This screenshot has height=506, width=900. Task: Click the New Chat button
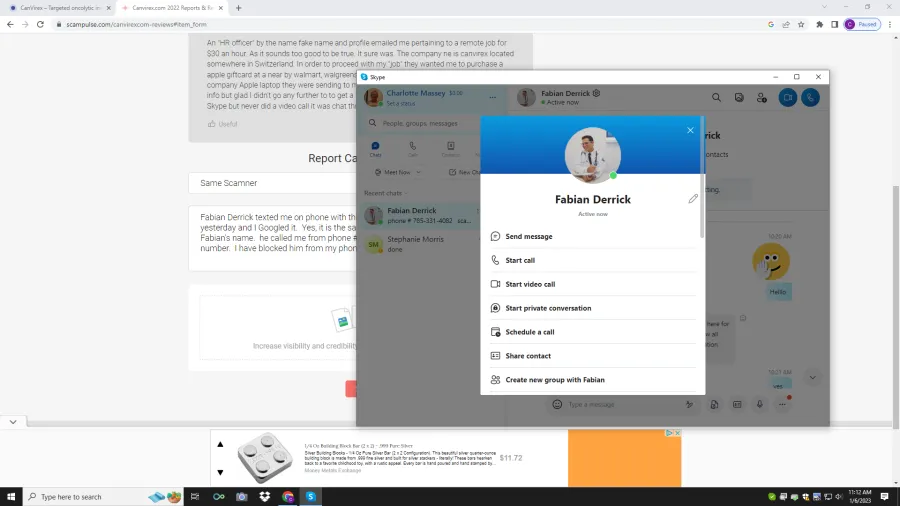coord(465,172)
